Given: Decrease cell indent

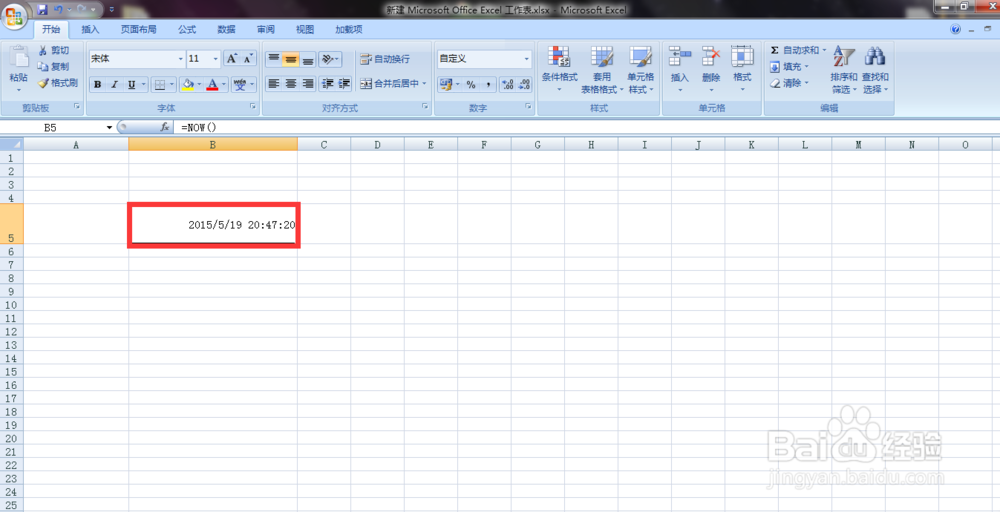Looking at the screenshot, I should (x=328, y=84).
